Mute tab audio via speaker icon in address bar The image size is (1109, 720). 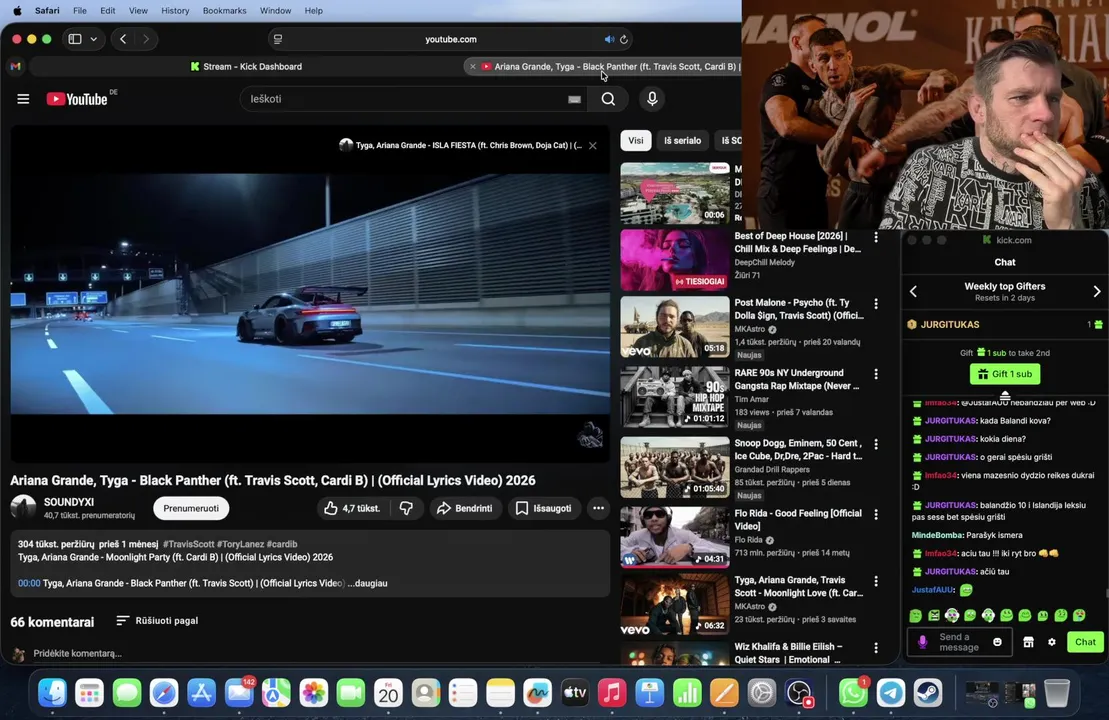609,40
